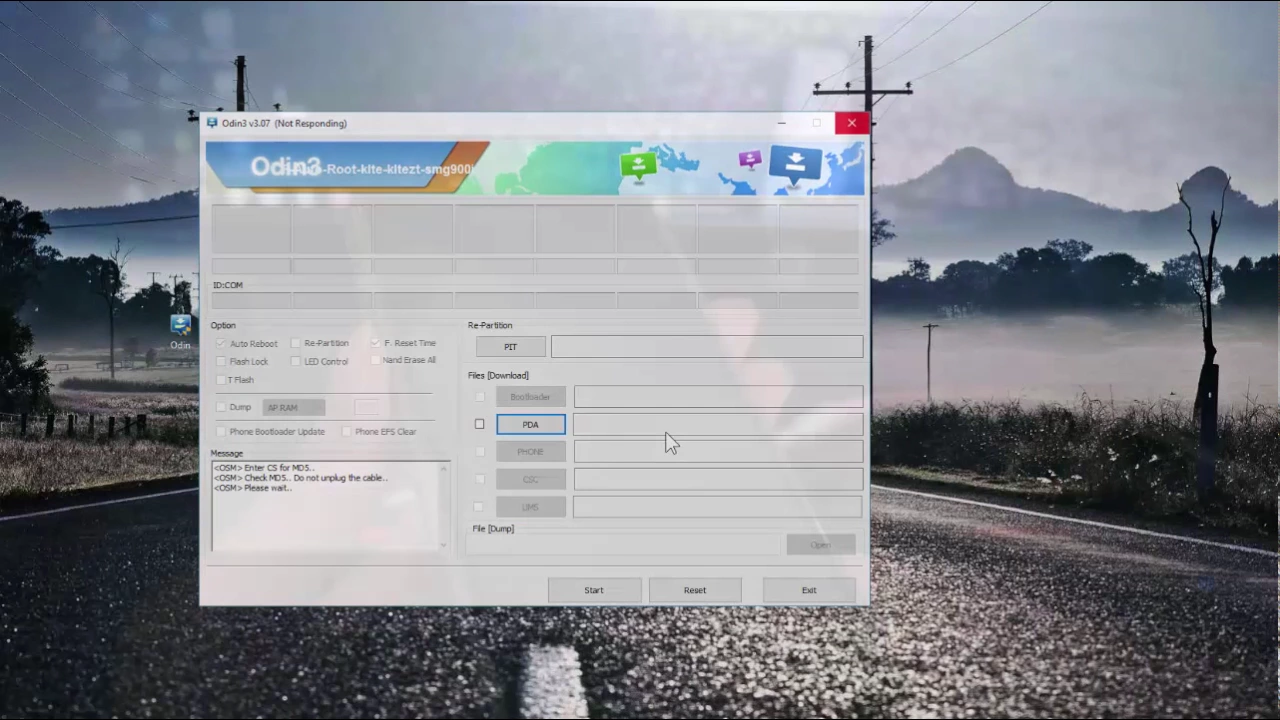The height and width of the screenshot is (720, 1280).
Task: Click the Bootloader file path field
Action: click(718, 397)
